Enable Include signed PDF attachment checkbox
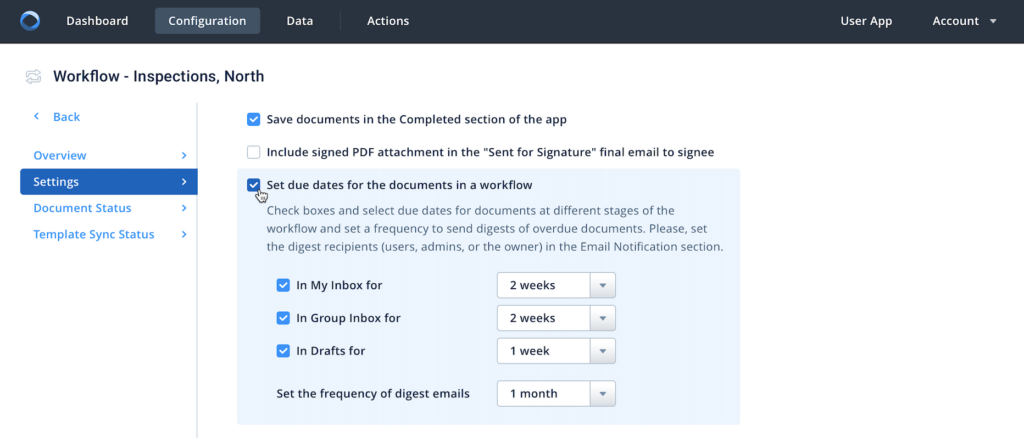 [x=254, y=152]
